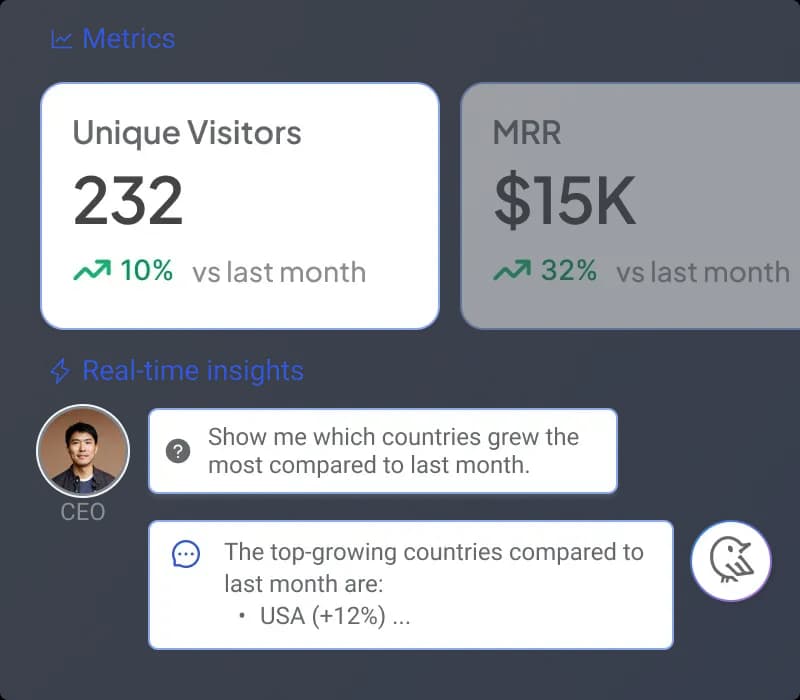Image resolution: width=800 pixels, height=700 pixels.
Task: Click the MRR green trend arrow
Action: tap(512, 271)
